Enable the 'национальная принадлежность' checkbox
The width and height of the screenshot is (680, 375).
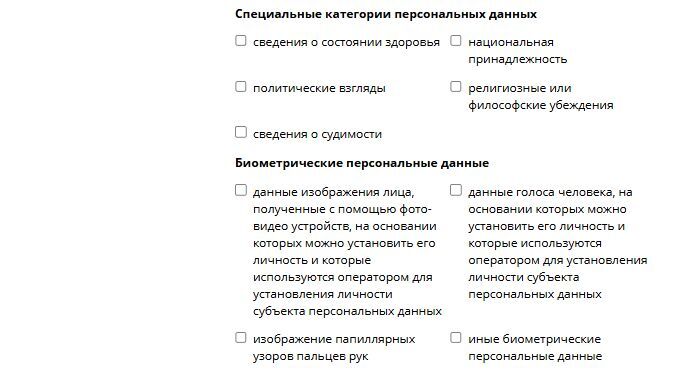click(456, 41)
